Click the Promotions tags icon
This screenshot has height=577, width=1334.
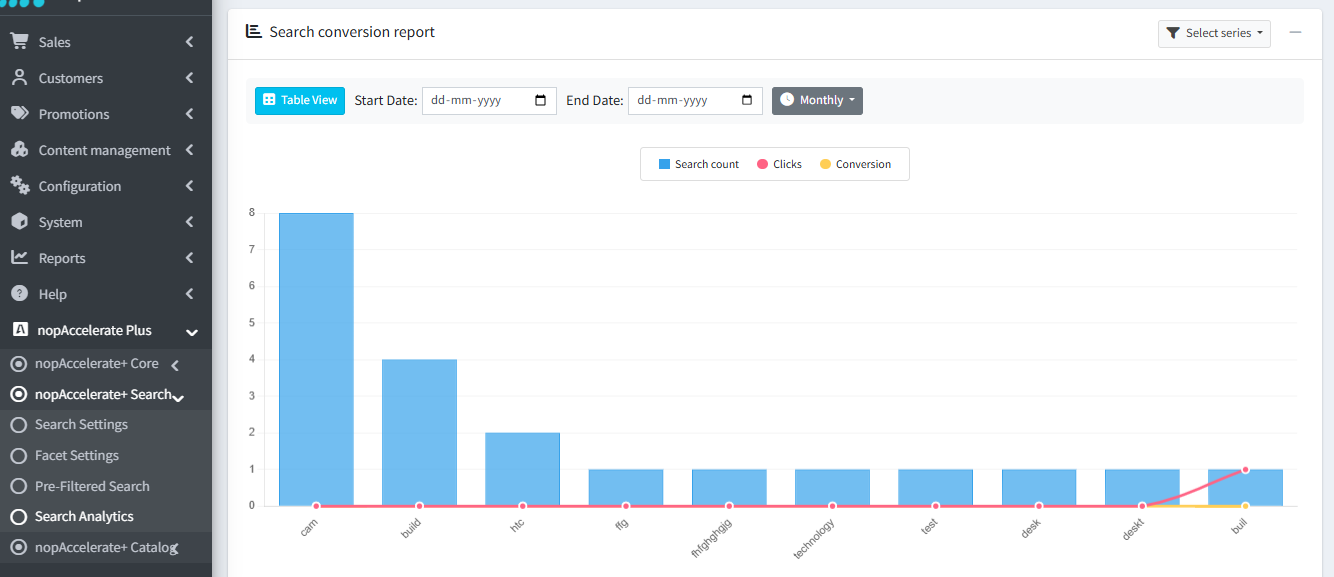coord(19,114)
